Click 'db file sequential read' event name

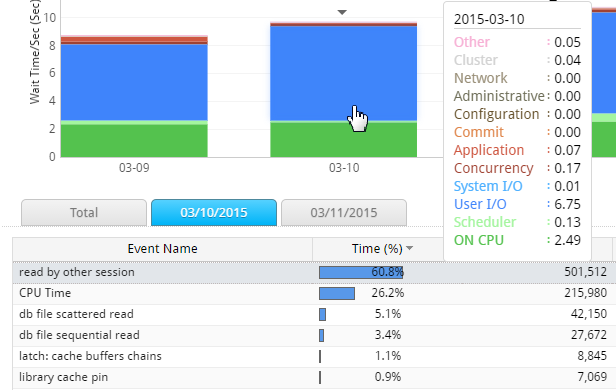coord(79,335)
